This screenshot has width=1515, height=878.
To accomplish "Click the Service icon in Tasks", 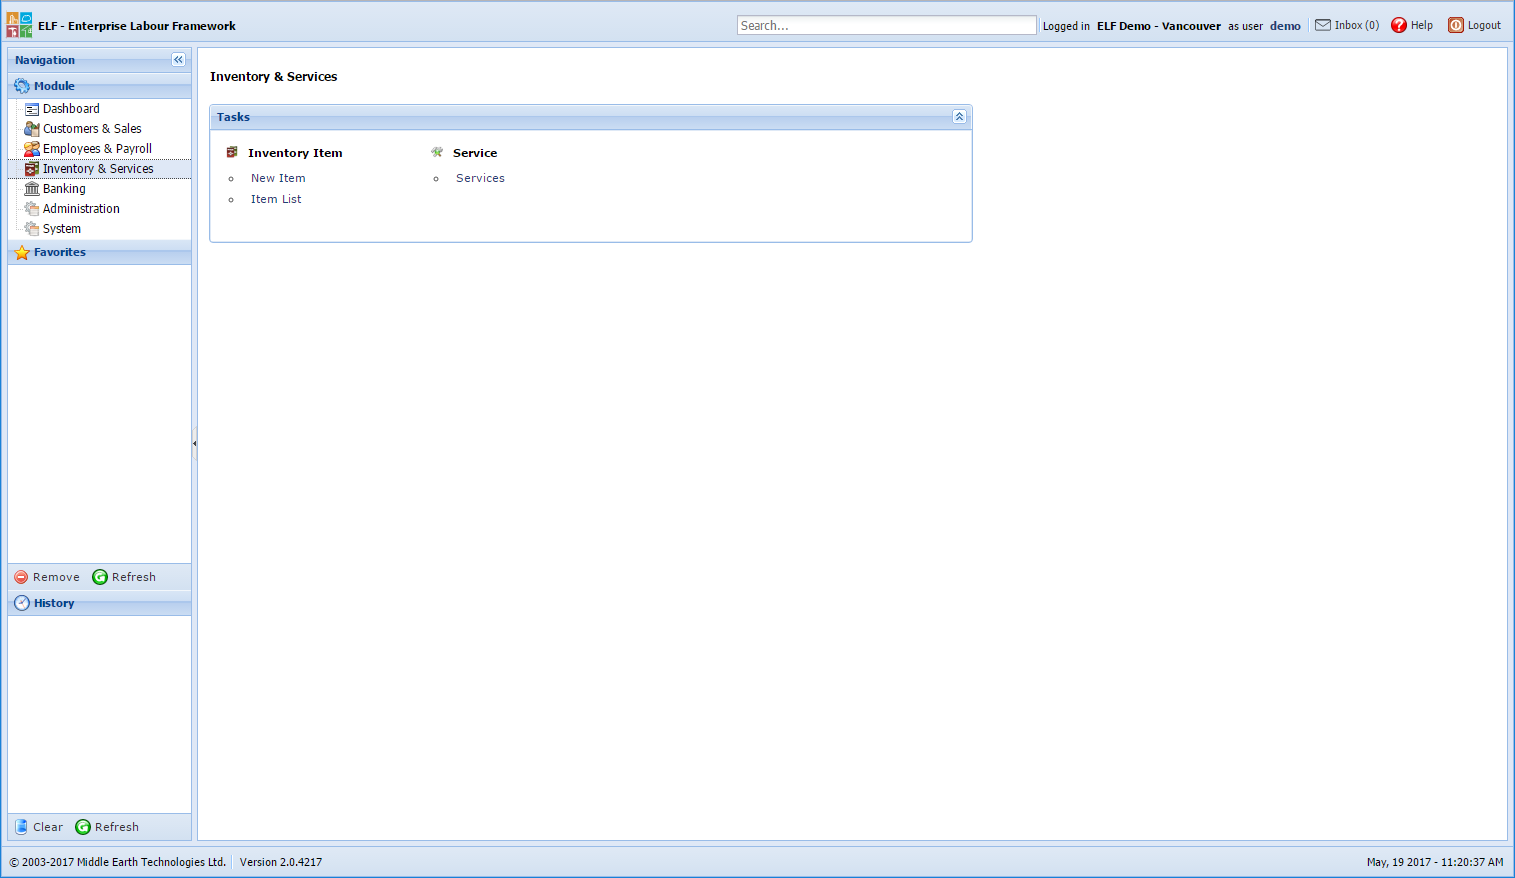I will 436,152.
